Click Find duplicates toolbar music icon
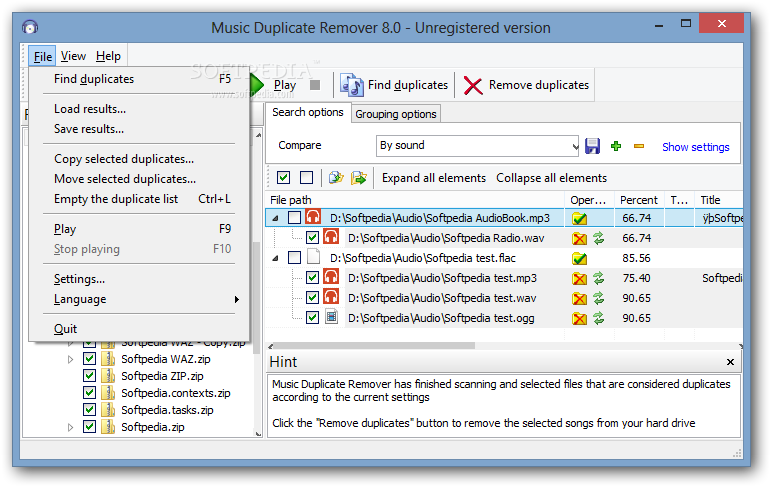 352,85
